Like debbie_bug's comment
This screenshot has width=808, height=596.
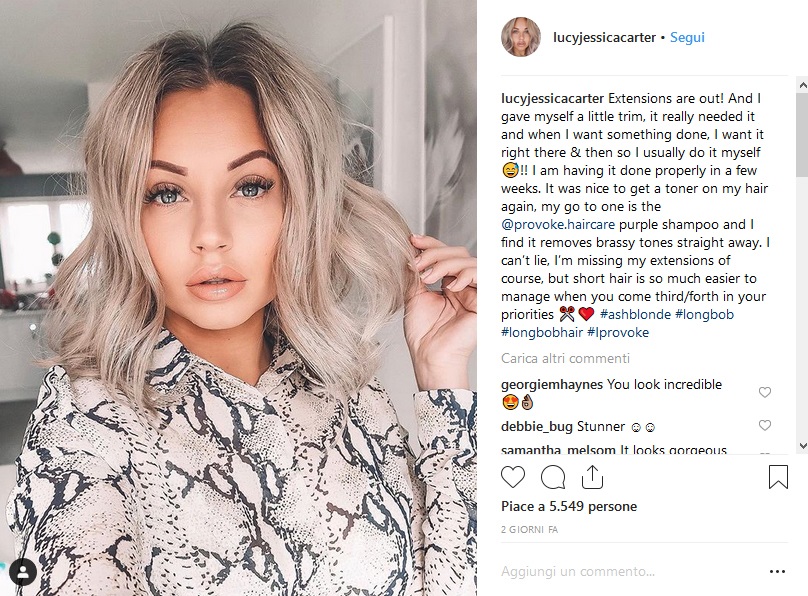pos(765,425)
